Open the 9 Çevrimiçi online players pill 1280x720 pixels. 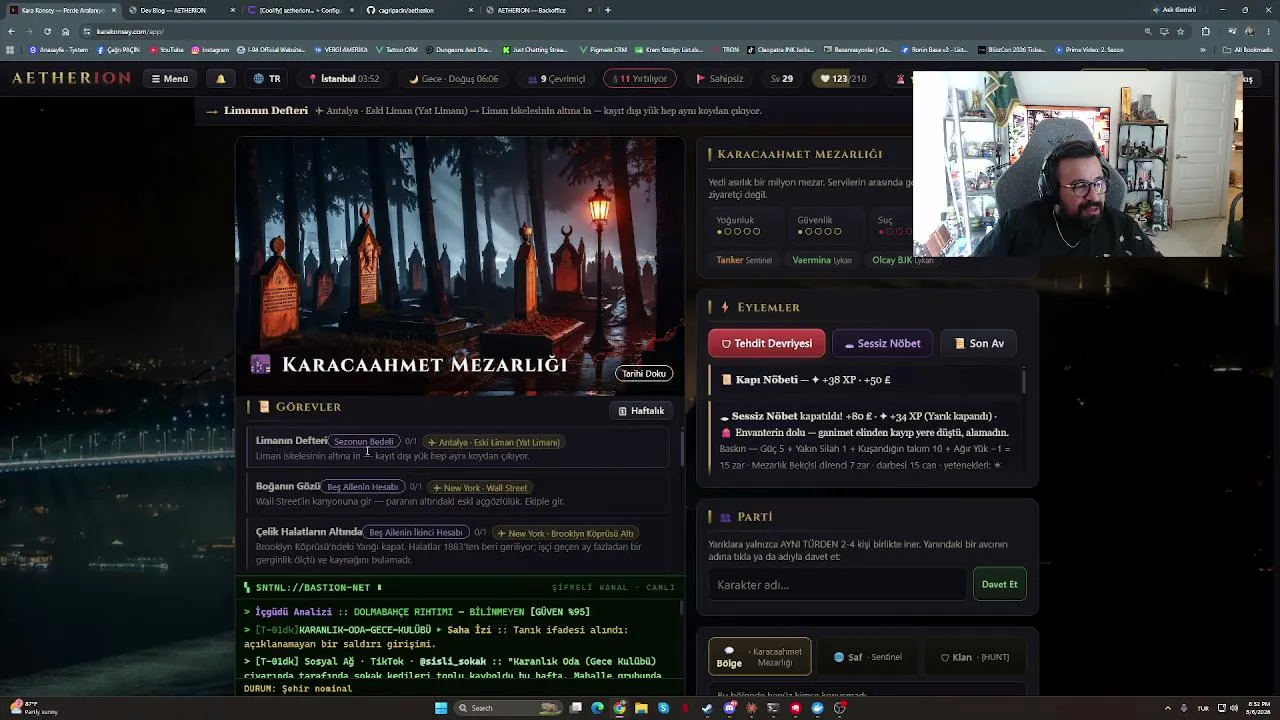557,79
